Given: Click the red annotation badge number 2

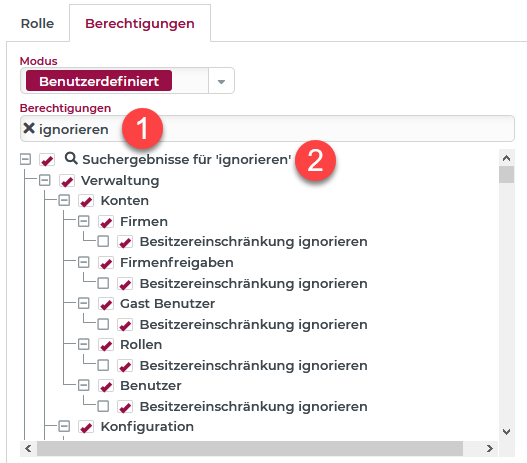Looking at the screenshot, I should [x=315, y=161].
